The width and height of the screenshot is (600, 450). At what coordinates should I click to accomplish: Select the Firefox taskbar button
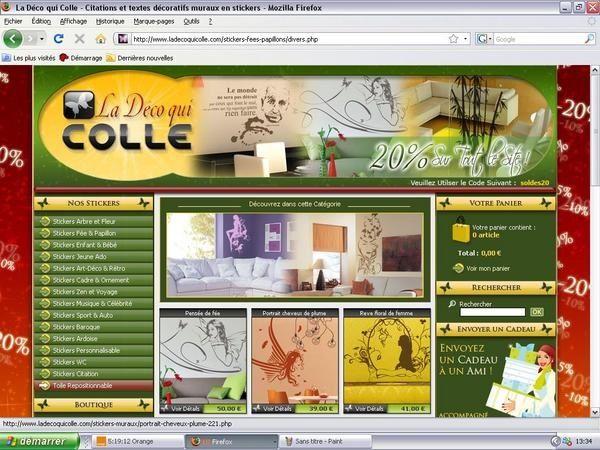pos(232,442)
